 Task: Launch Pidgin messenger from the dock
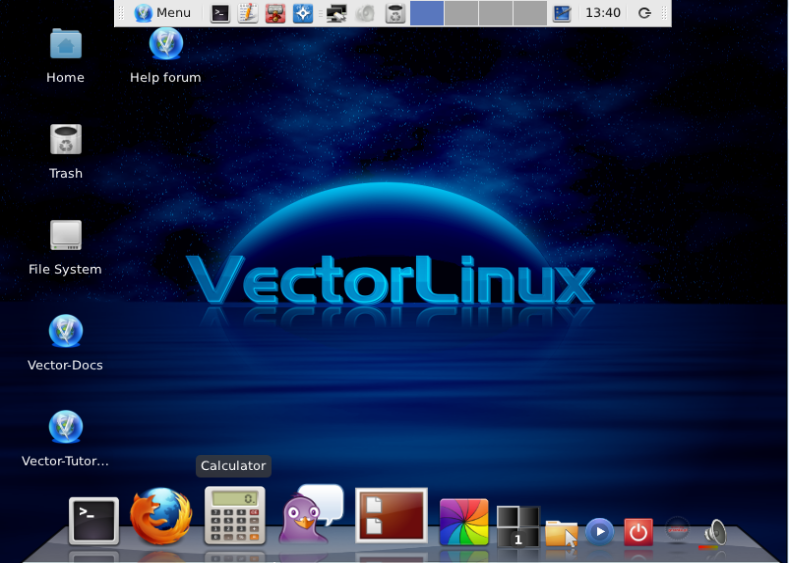(x=310, y=515)
